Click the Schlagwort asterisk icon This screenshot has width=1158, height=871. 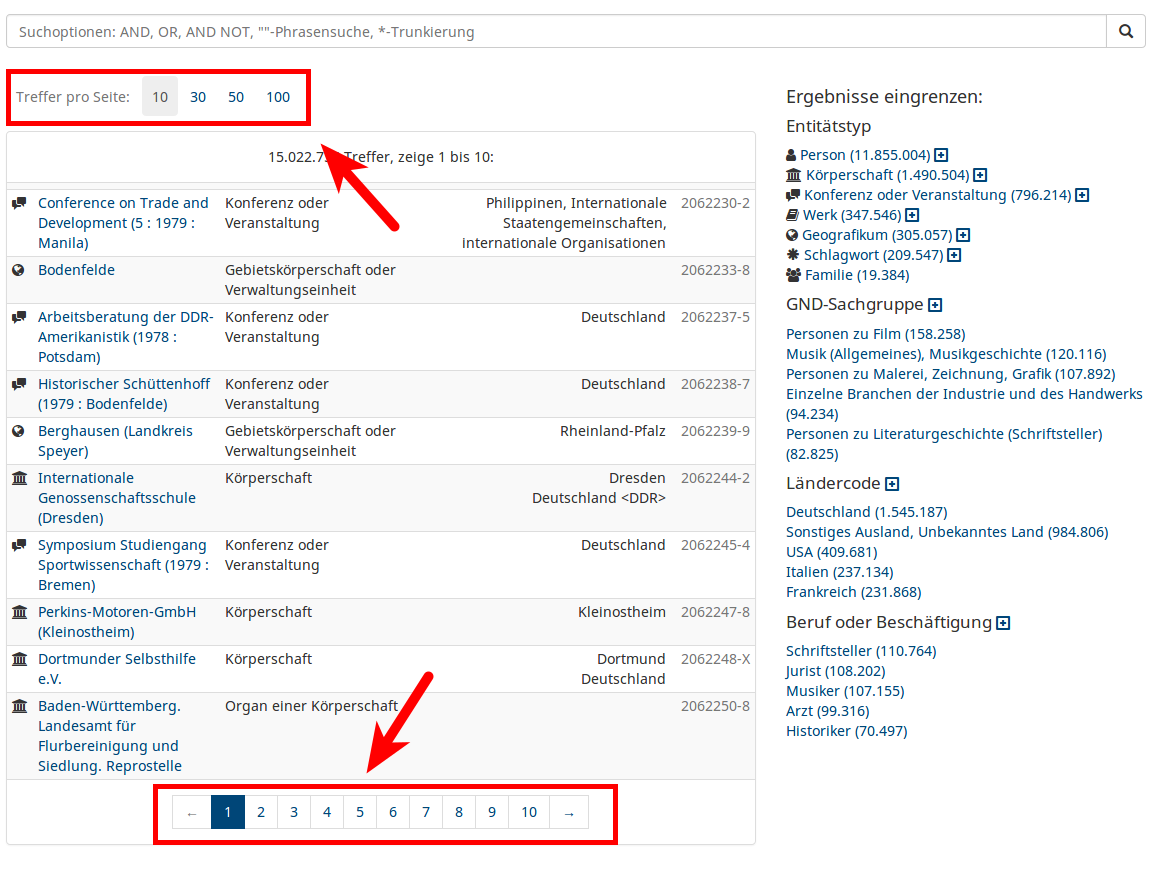792,255
